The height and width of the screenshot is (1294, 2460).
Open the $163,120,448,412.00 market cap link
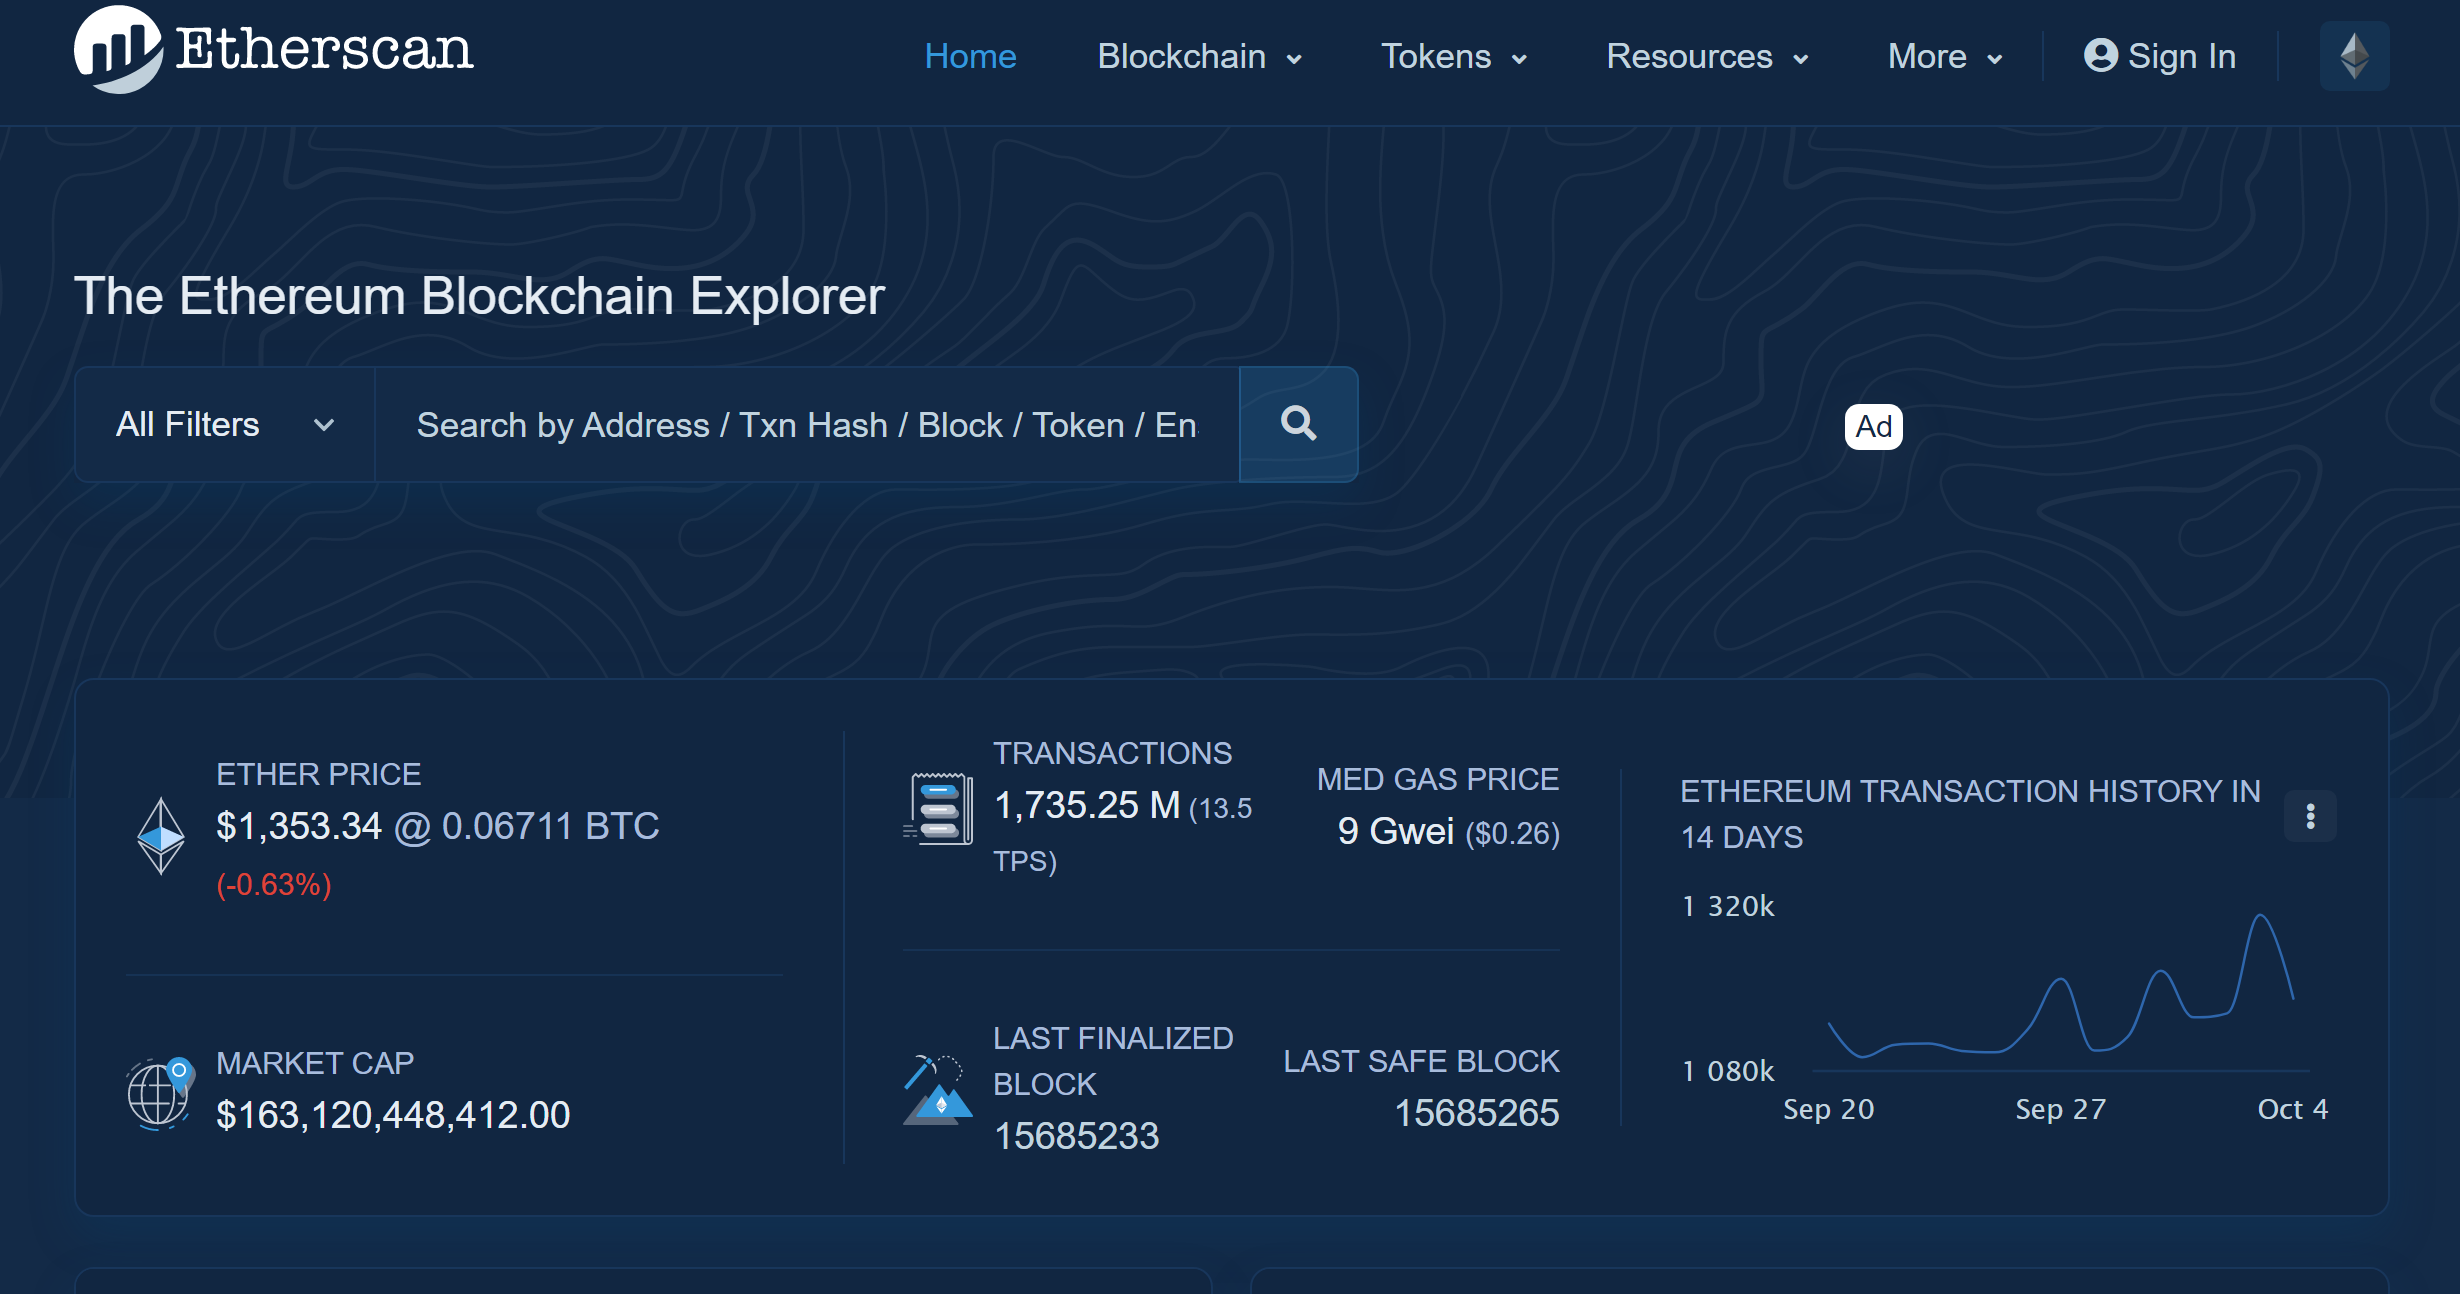pyautogui.click(x=393, y=1115)
